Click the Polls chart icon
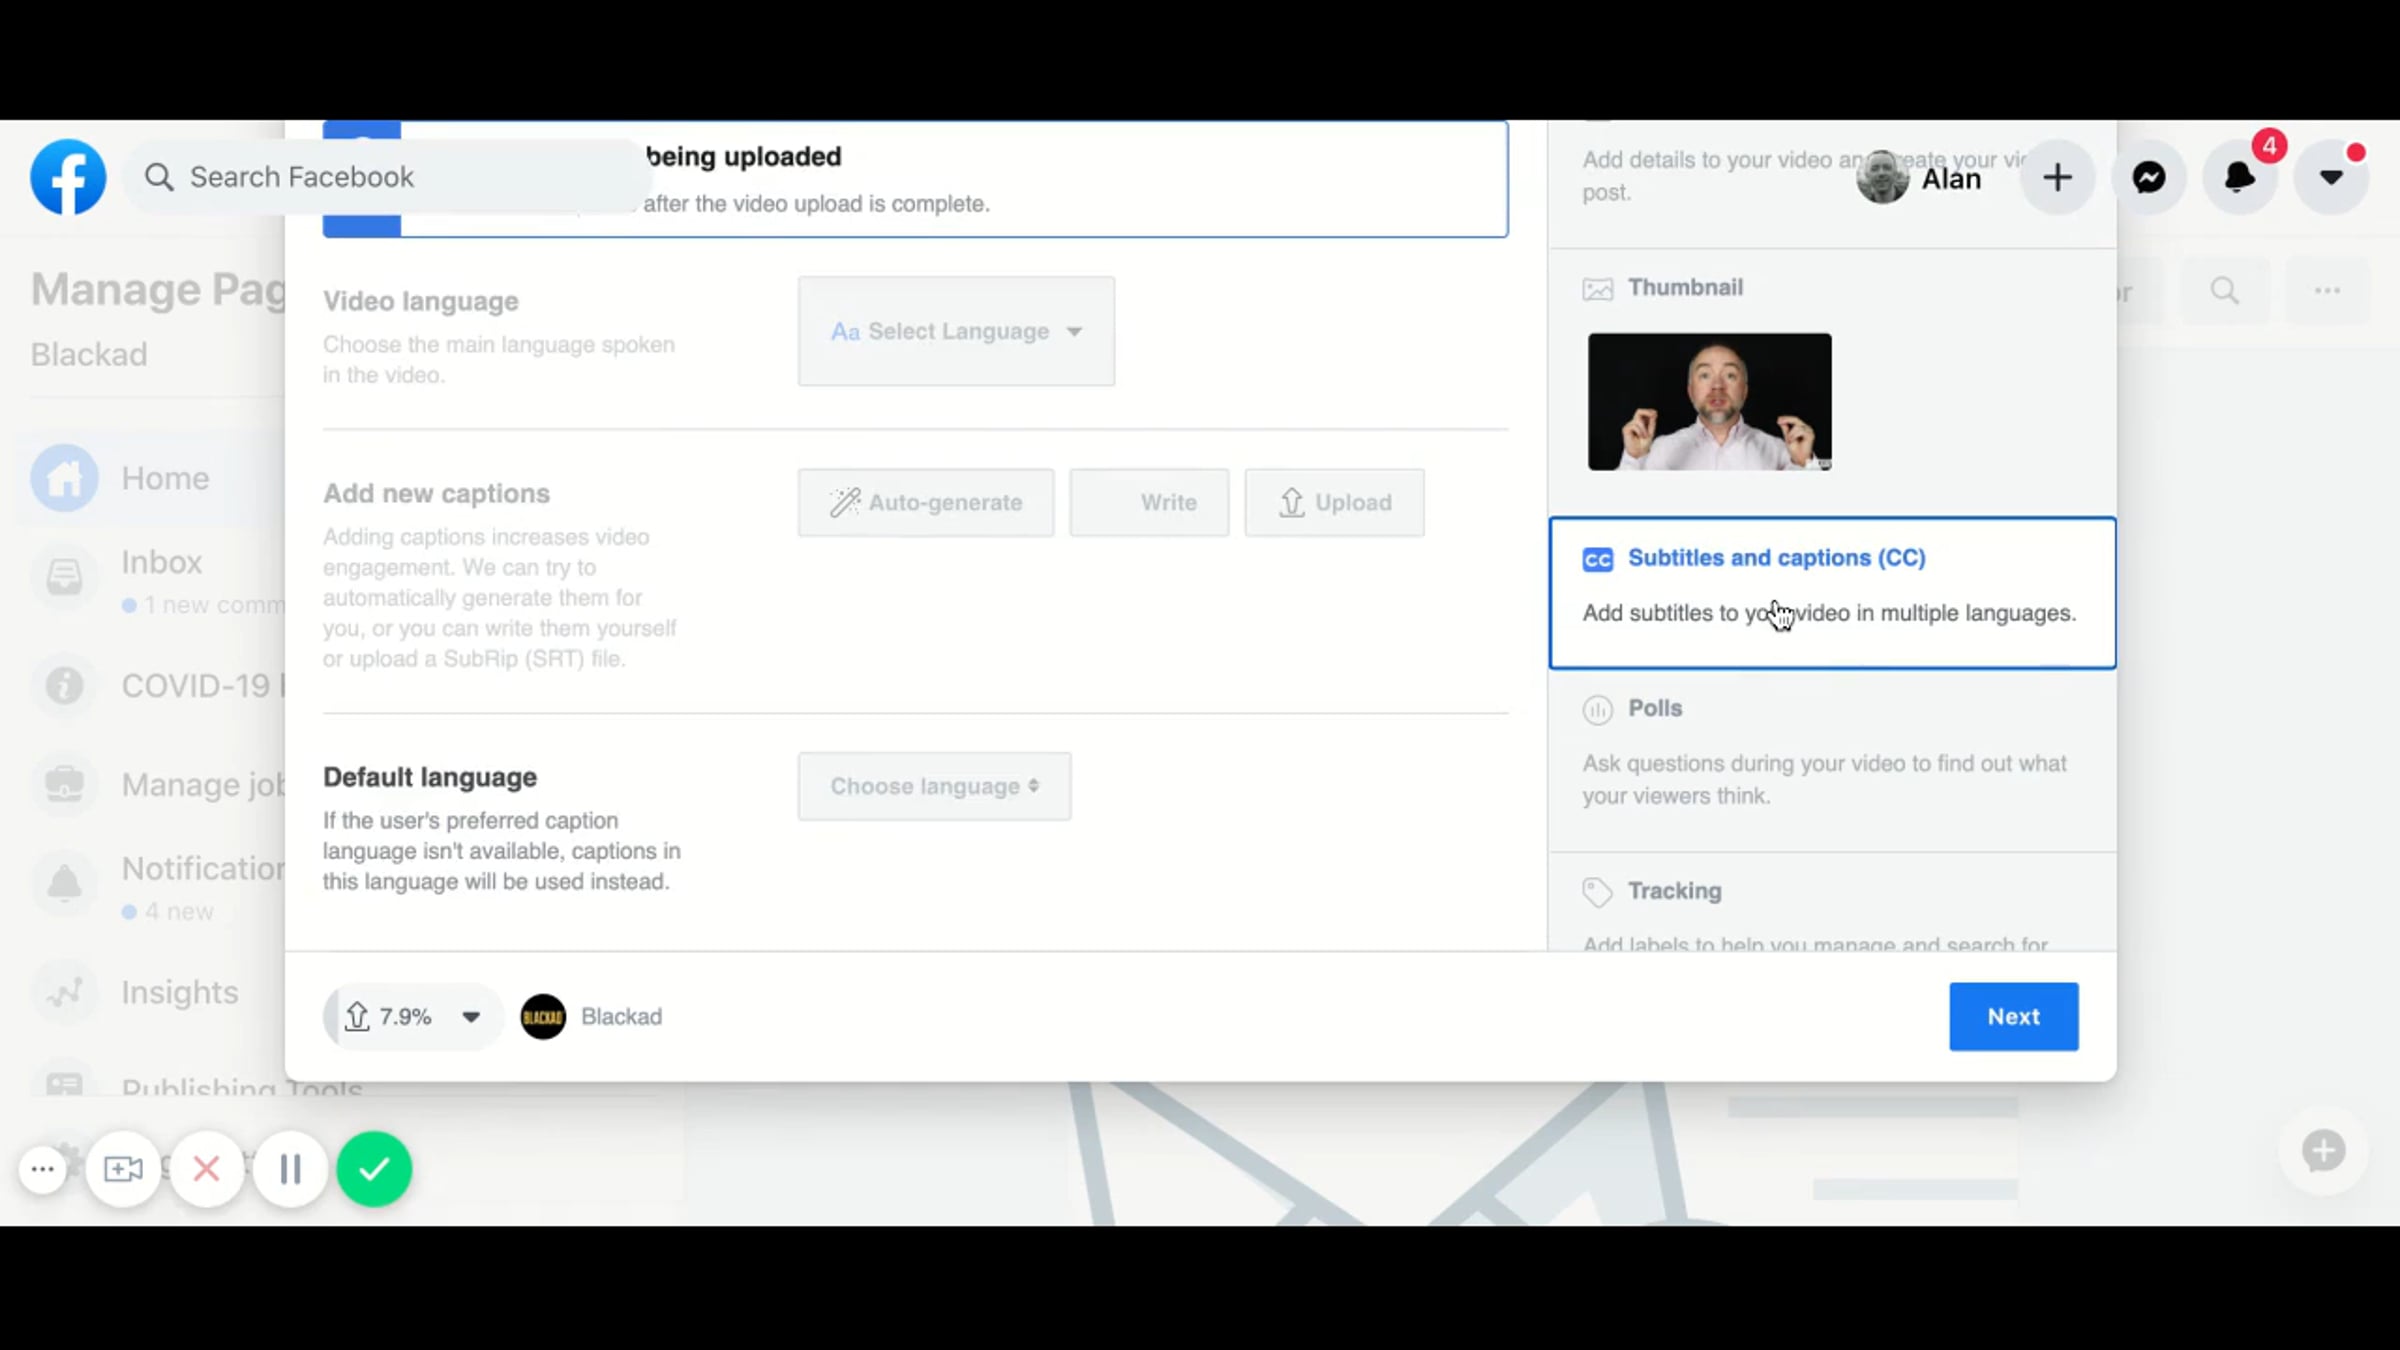The height and width of the screenshot is (1350, 2400). tap(1598, 709)
